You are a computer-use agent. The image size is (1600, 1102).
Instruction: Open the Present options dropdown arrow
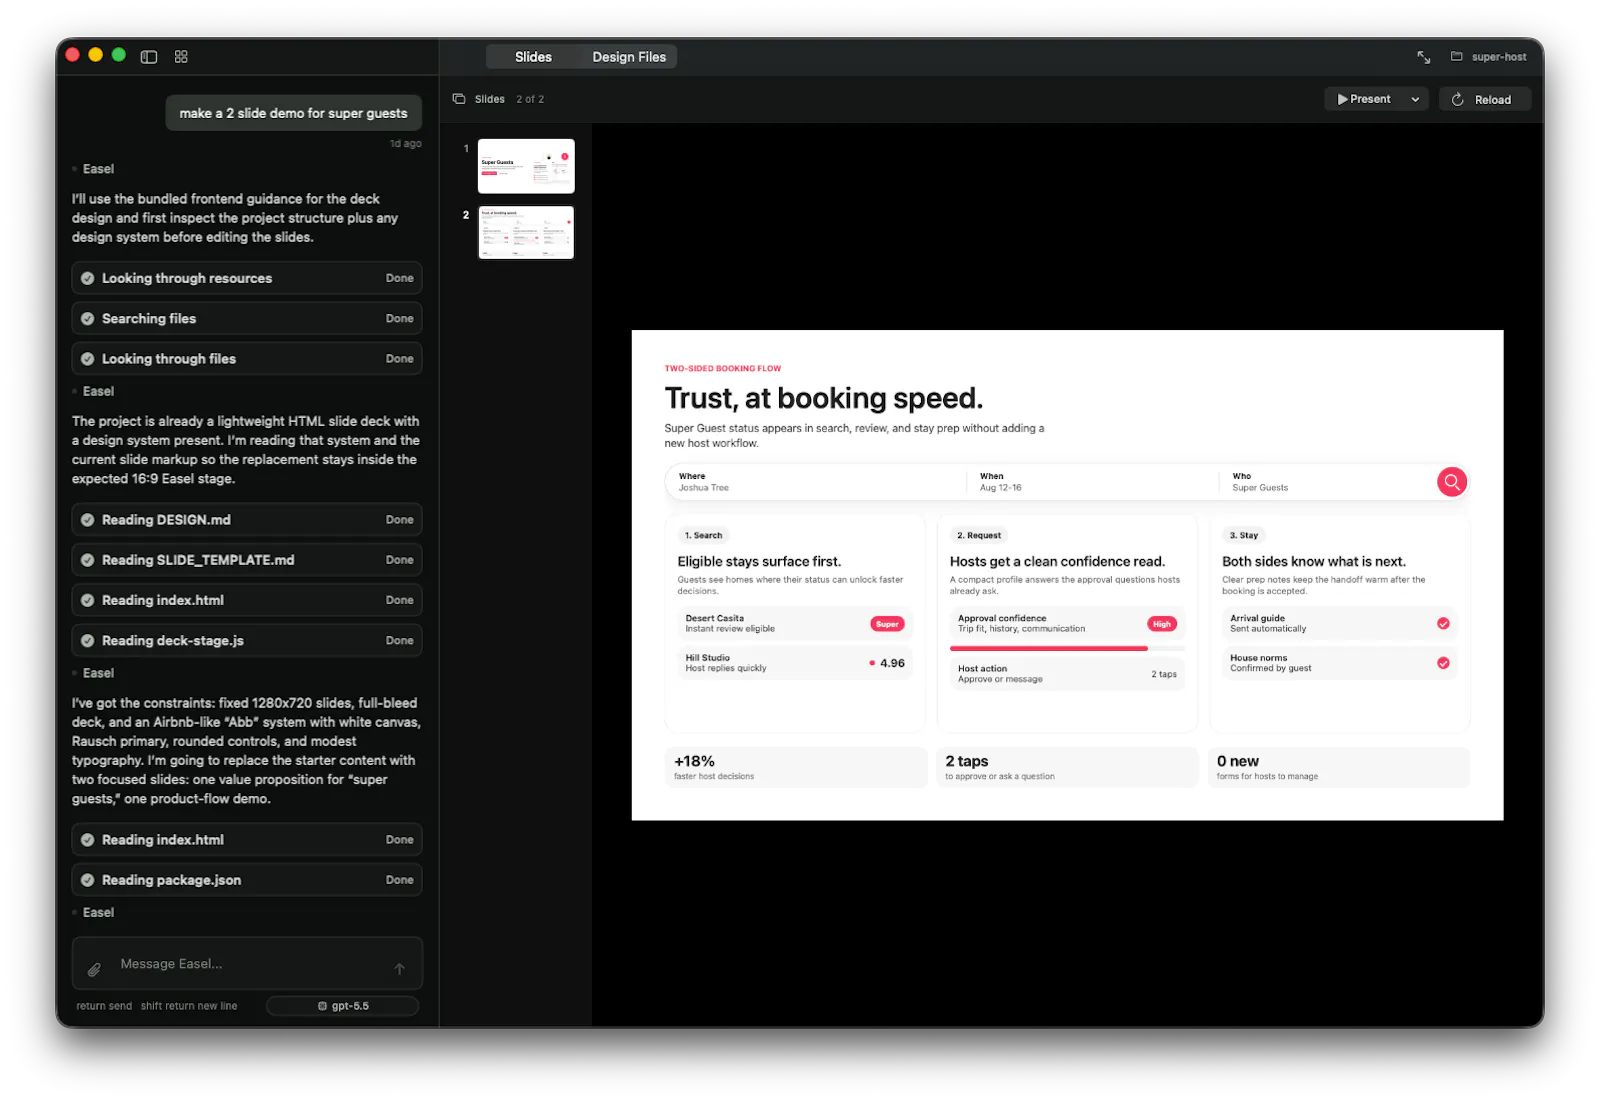pyautogui.click(x=1415, y=99)
